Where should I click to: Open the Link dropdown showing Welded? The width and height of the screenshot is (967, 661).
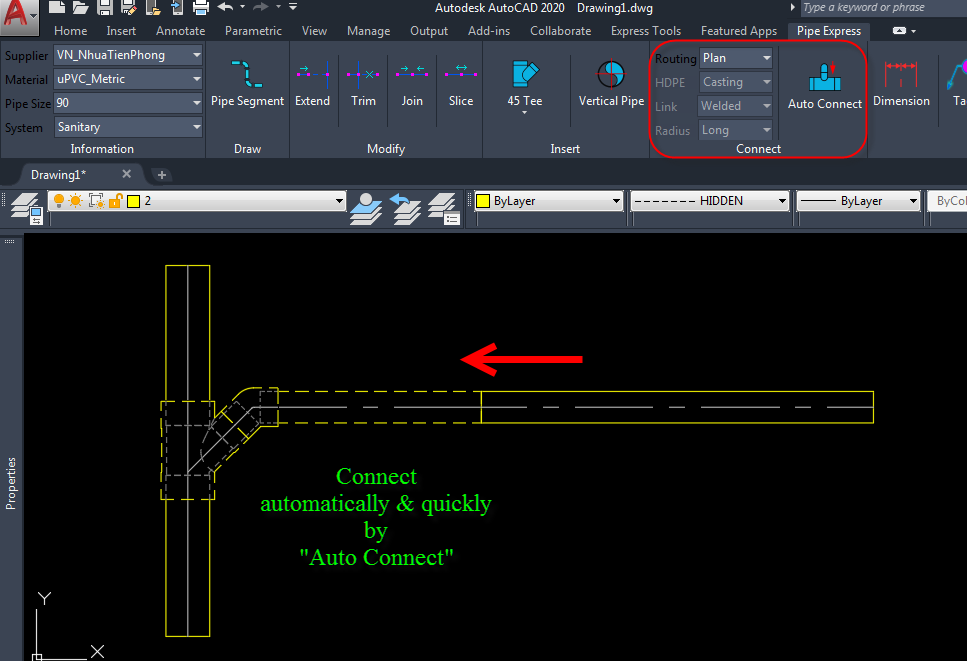pos(736,106)
